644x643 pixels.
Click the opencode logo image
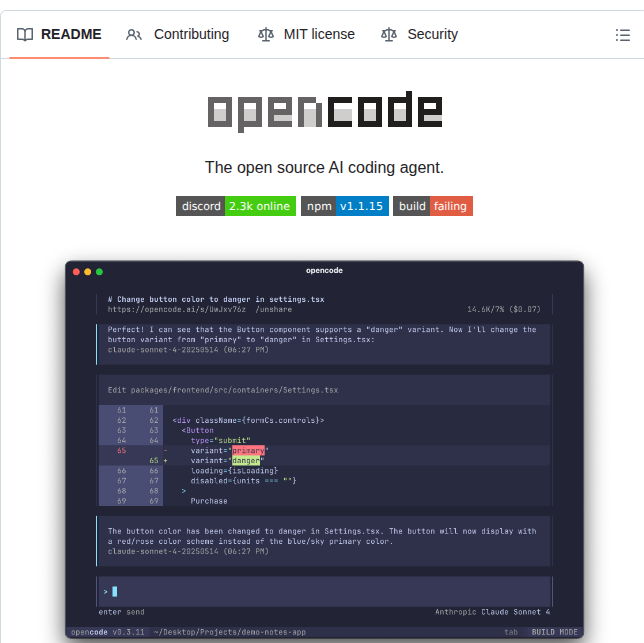tap(325, 111)
